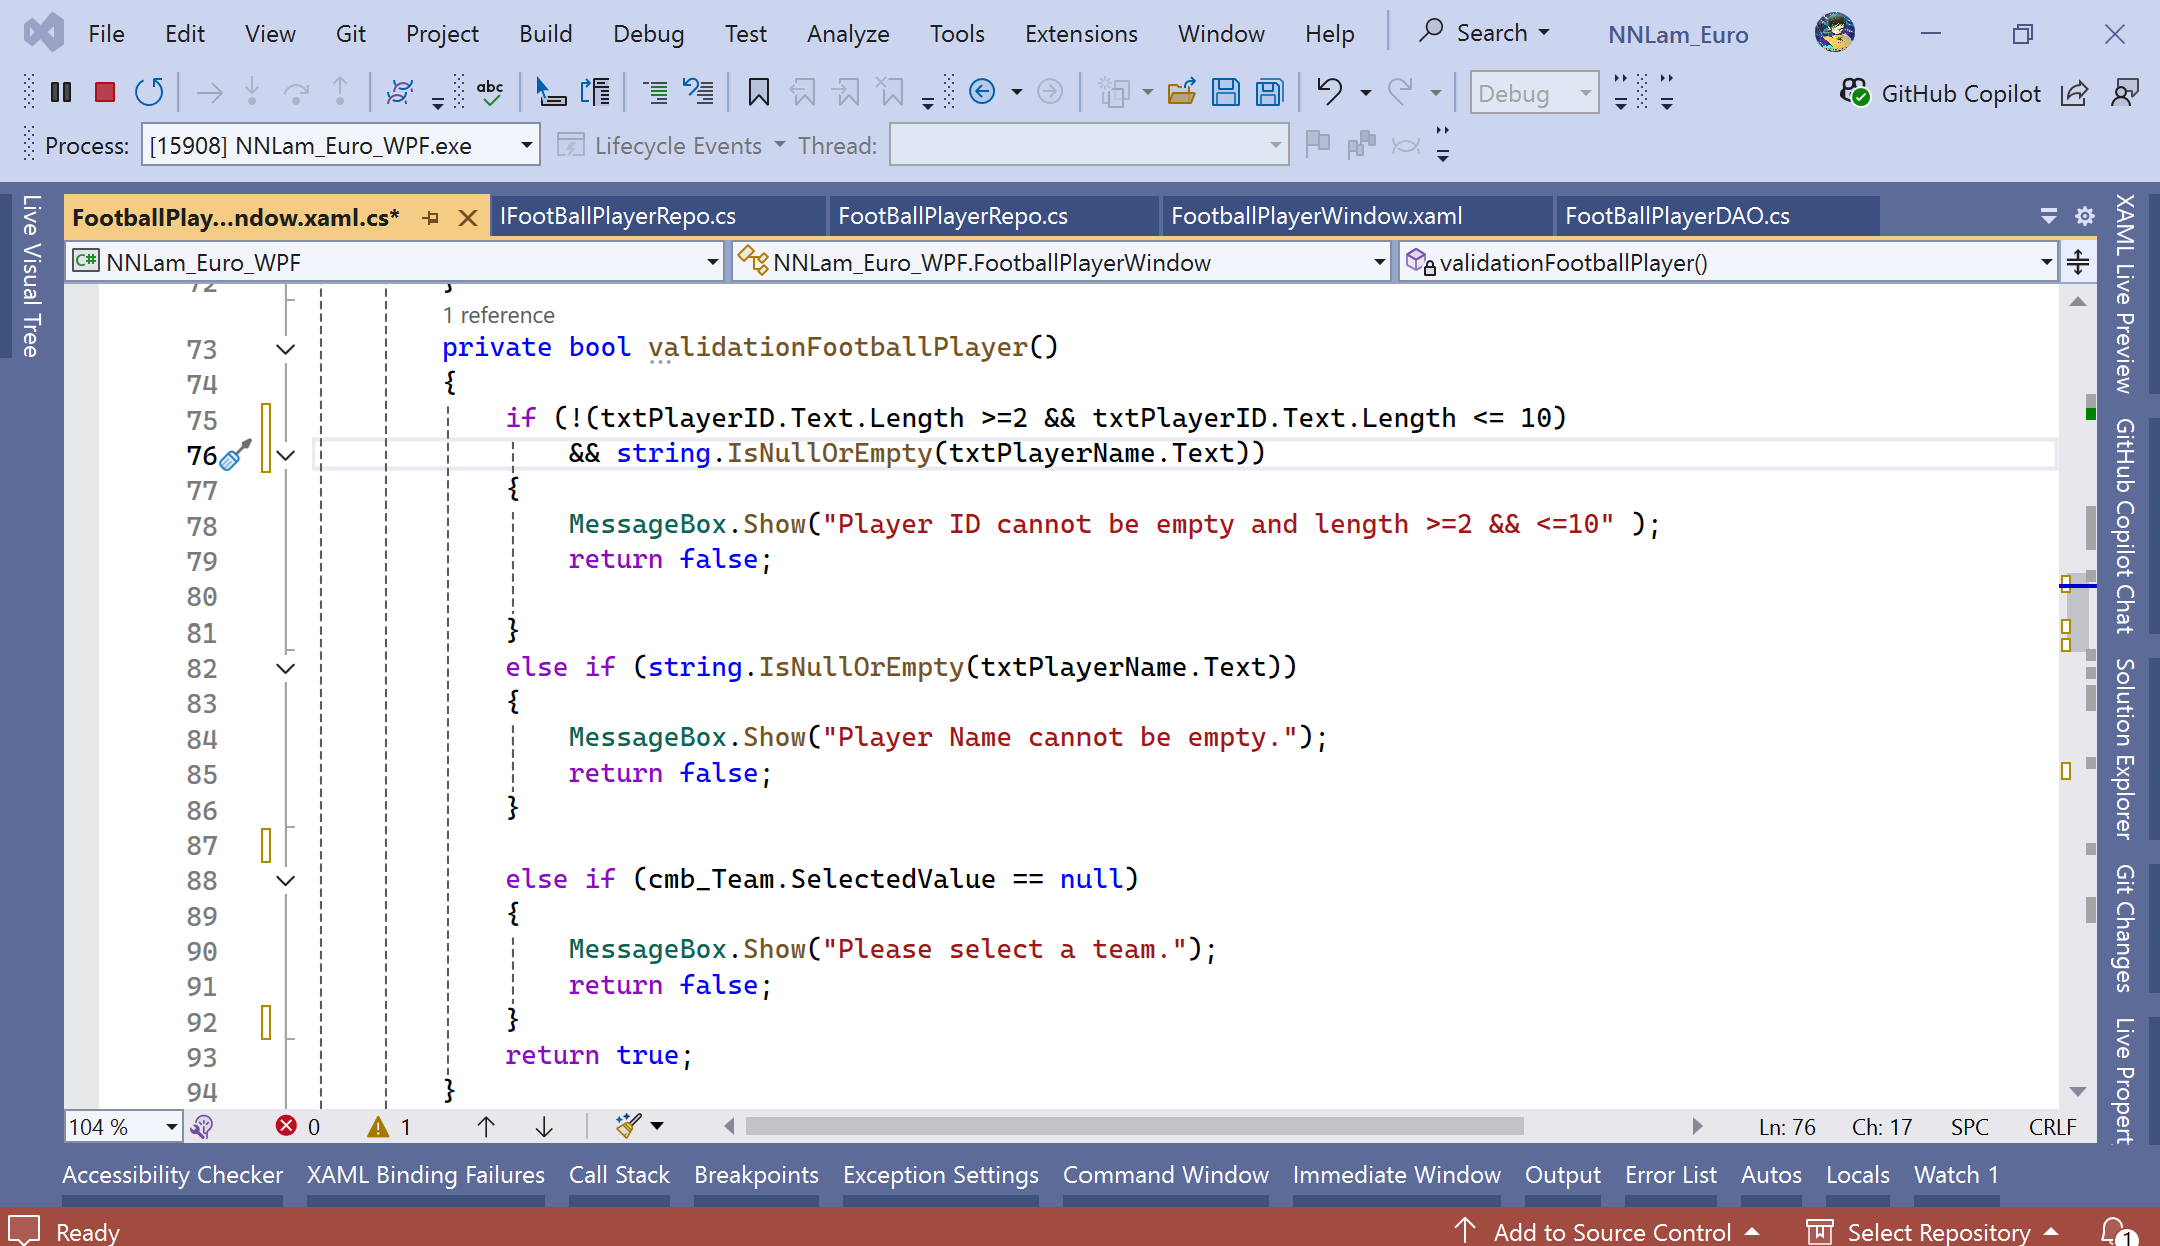
Task: Open Git Changes side panel
Action: click(2126, 928)
